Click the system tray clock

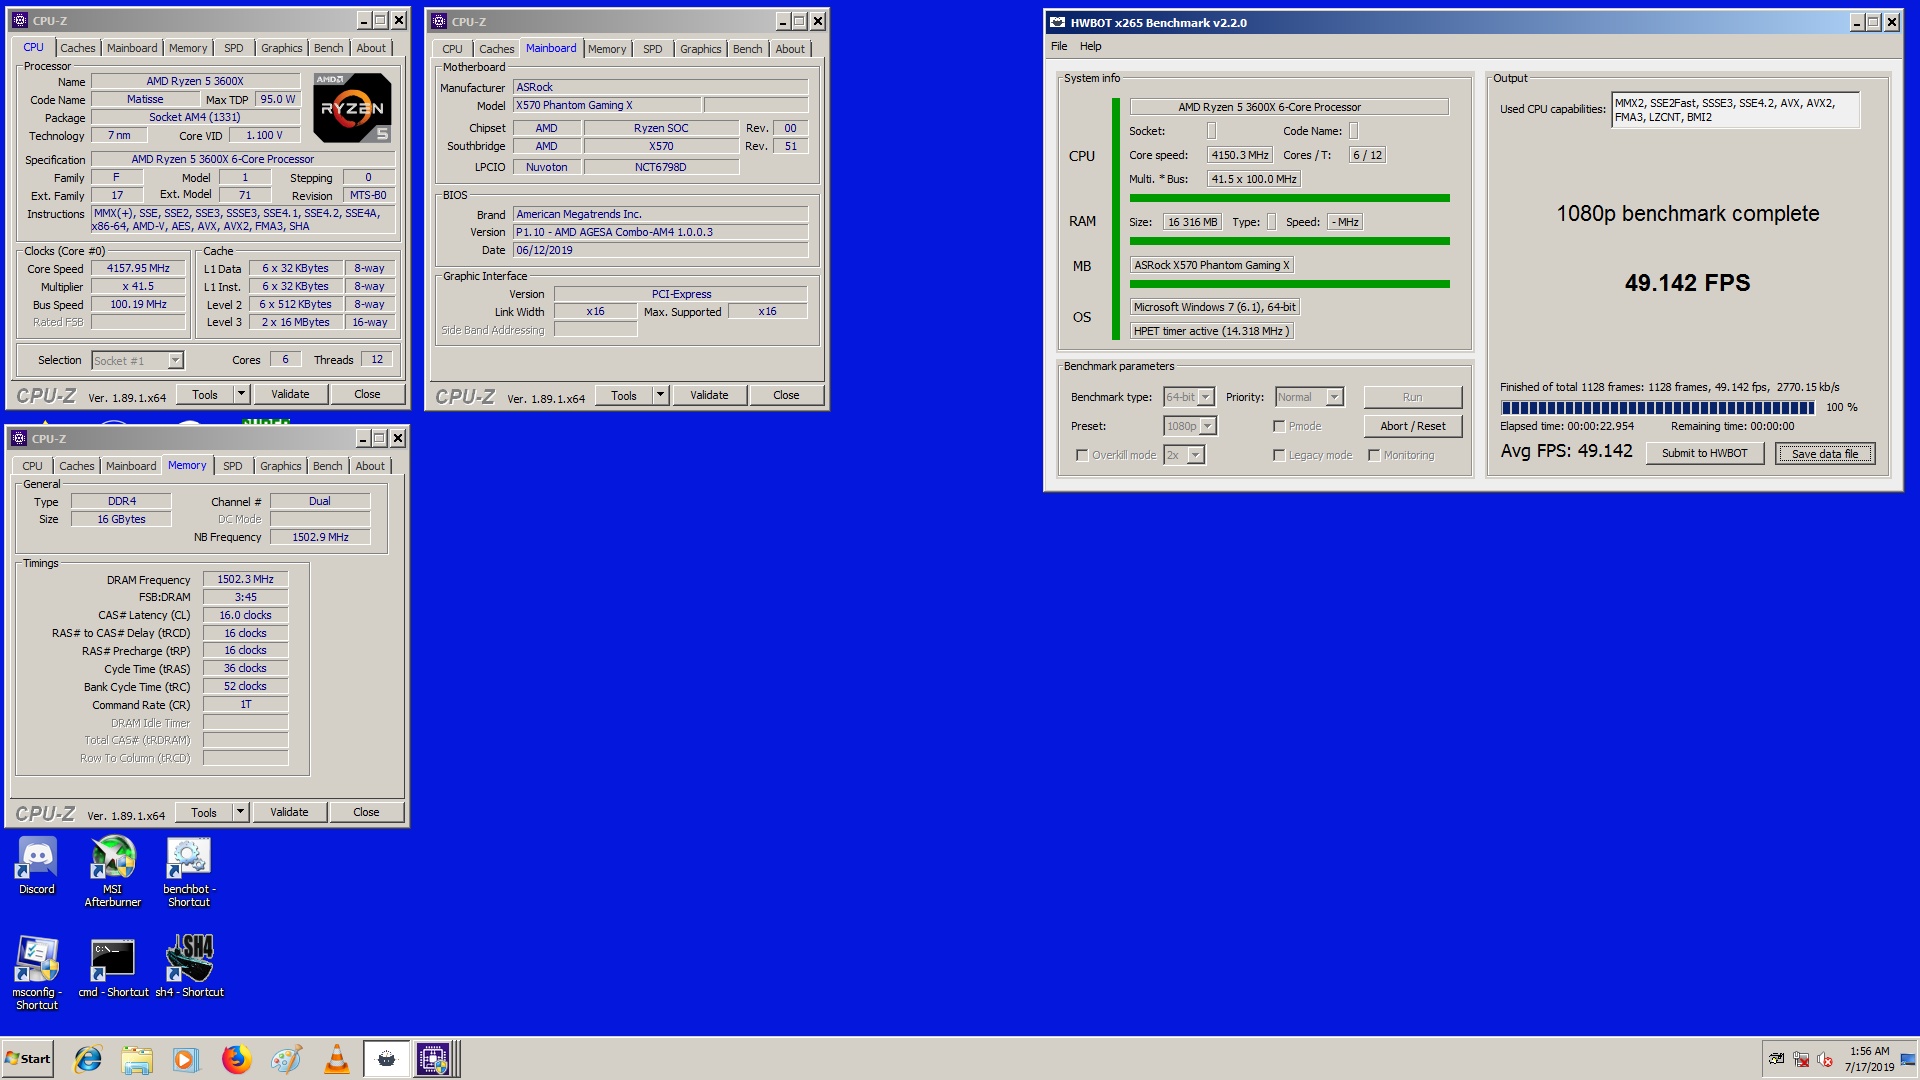pos(1869,1059)
